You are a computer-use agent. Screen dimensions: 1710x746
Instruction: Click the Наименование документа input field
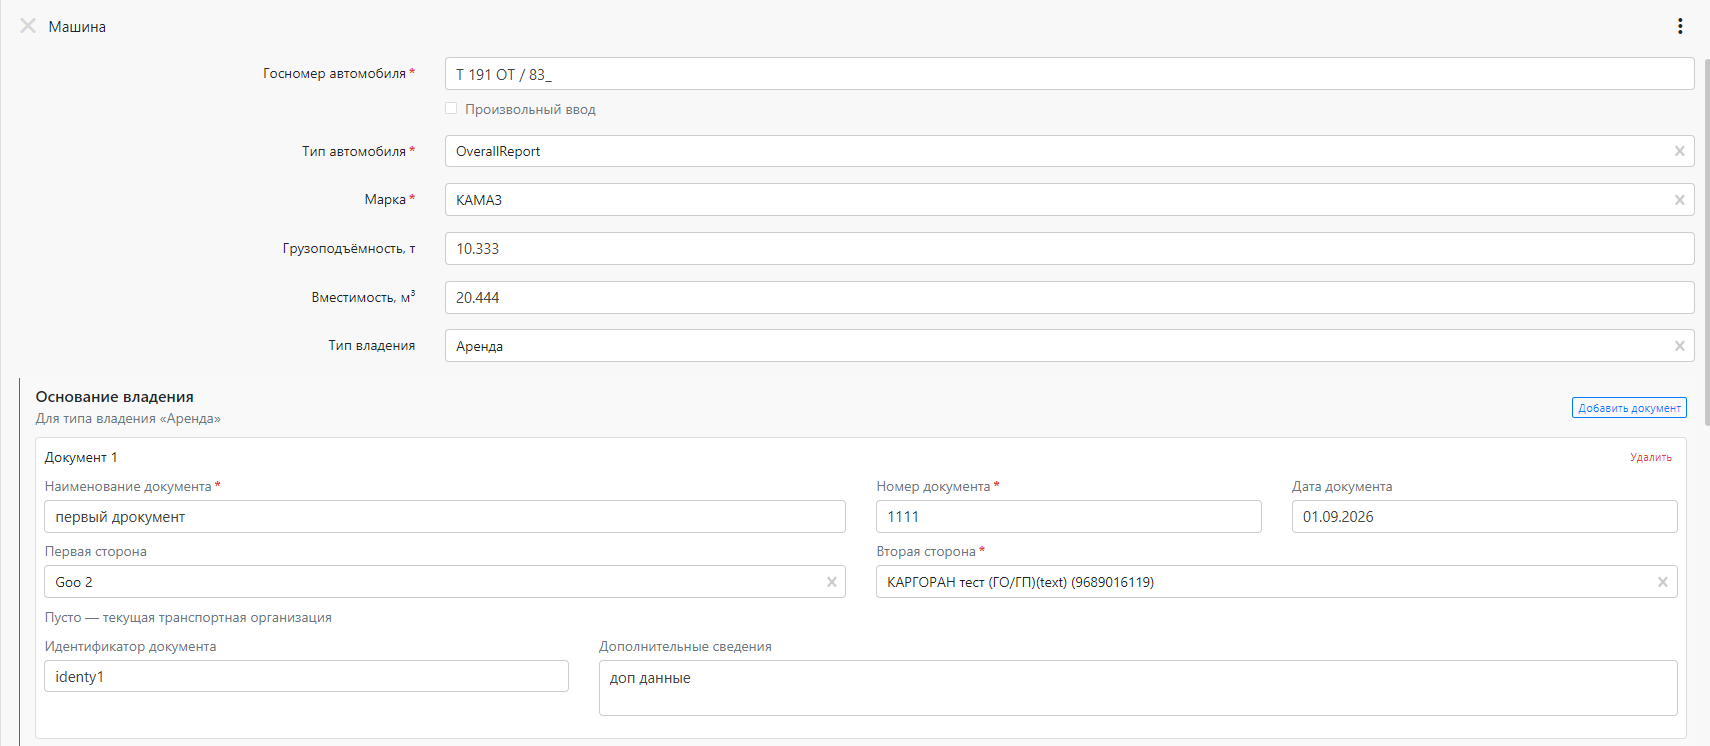coord(445,517)
